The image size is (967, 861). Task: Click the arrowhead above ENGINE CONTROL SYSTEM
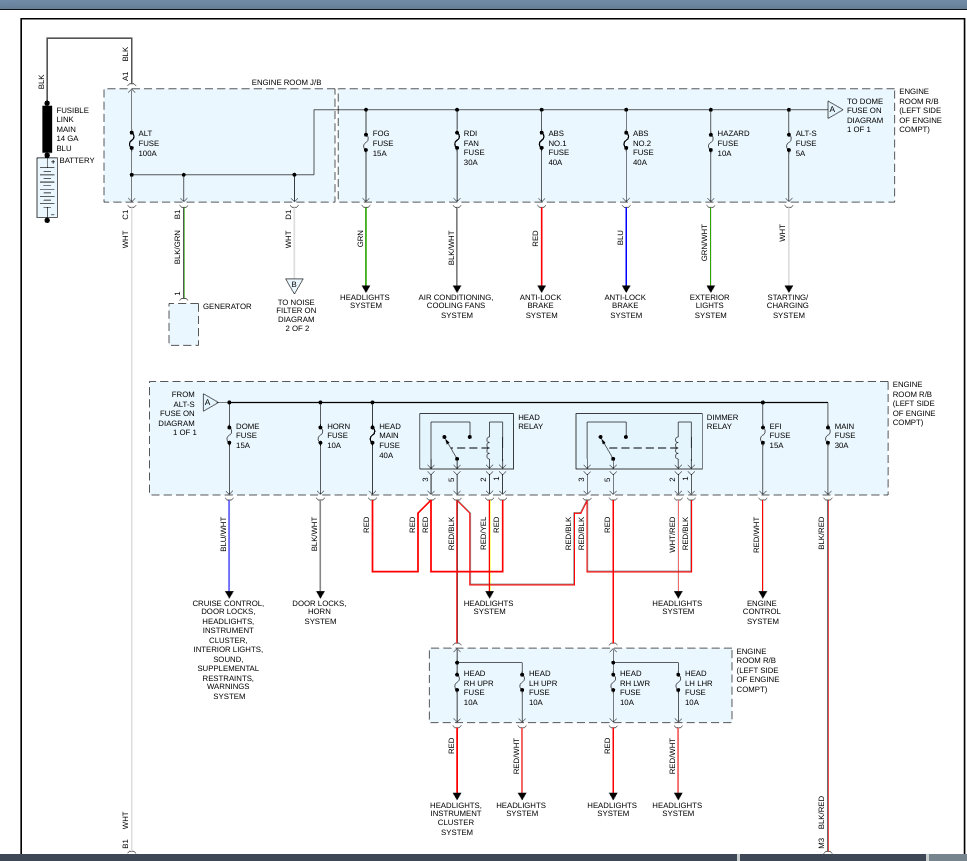762,595
